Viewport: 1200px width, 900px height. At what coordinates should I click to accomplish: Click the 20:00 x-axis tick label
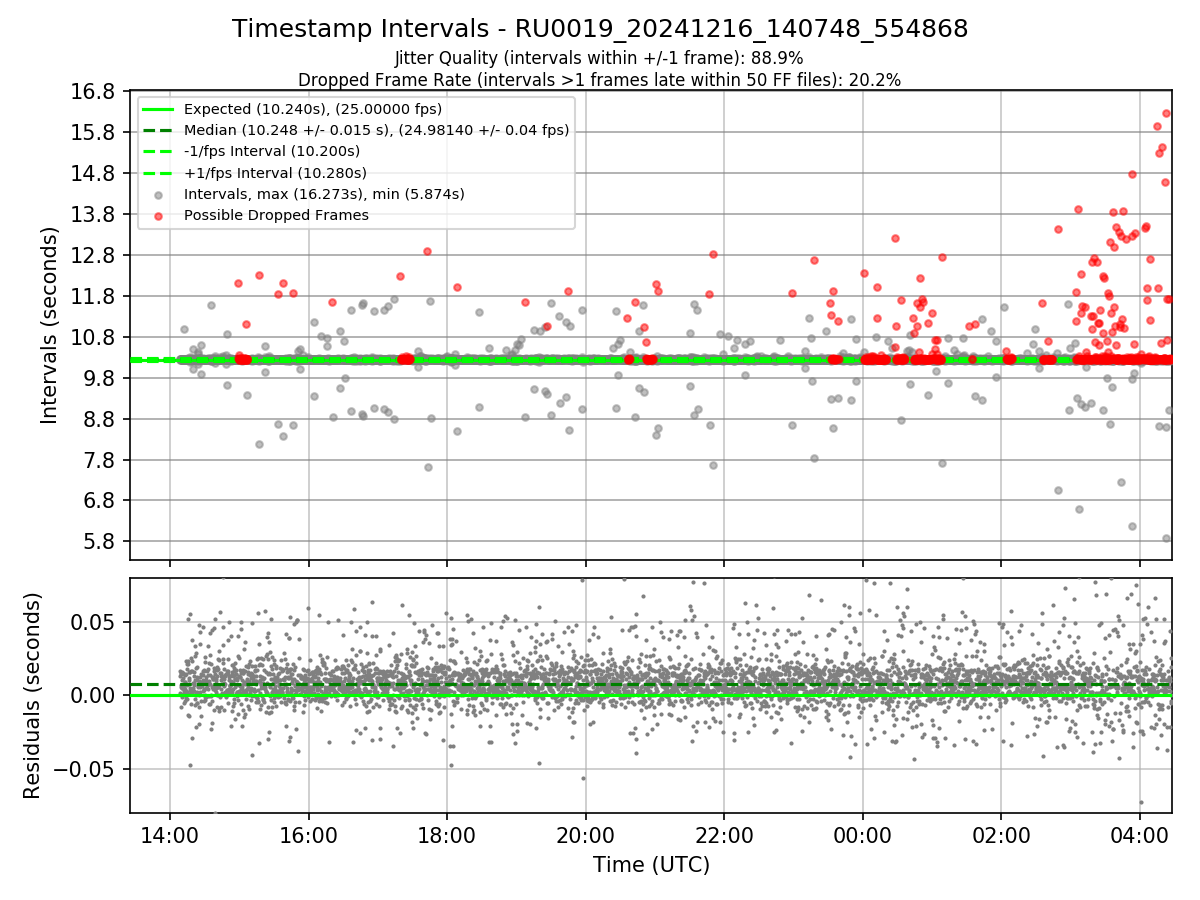(x=586, y=834)
